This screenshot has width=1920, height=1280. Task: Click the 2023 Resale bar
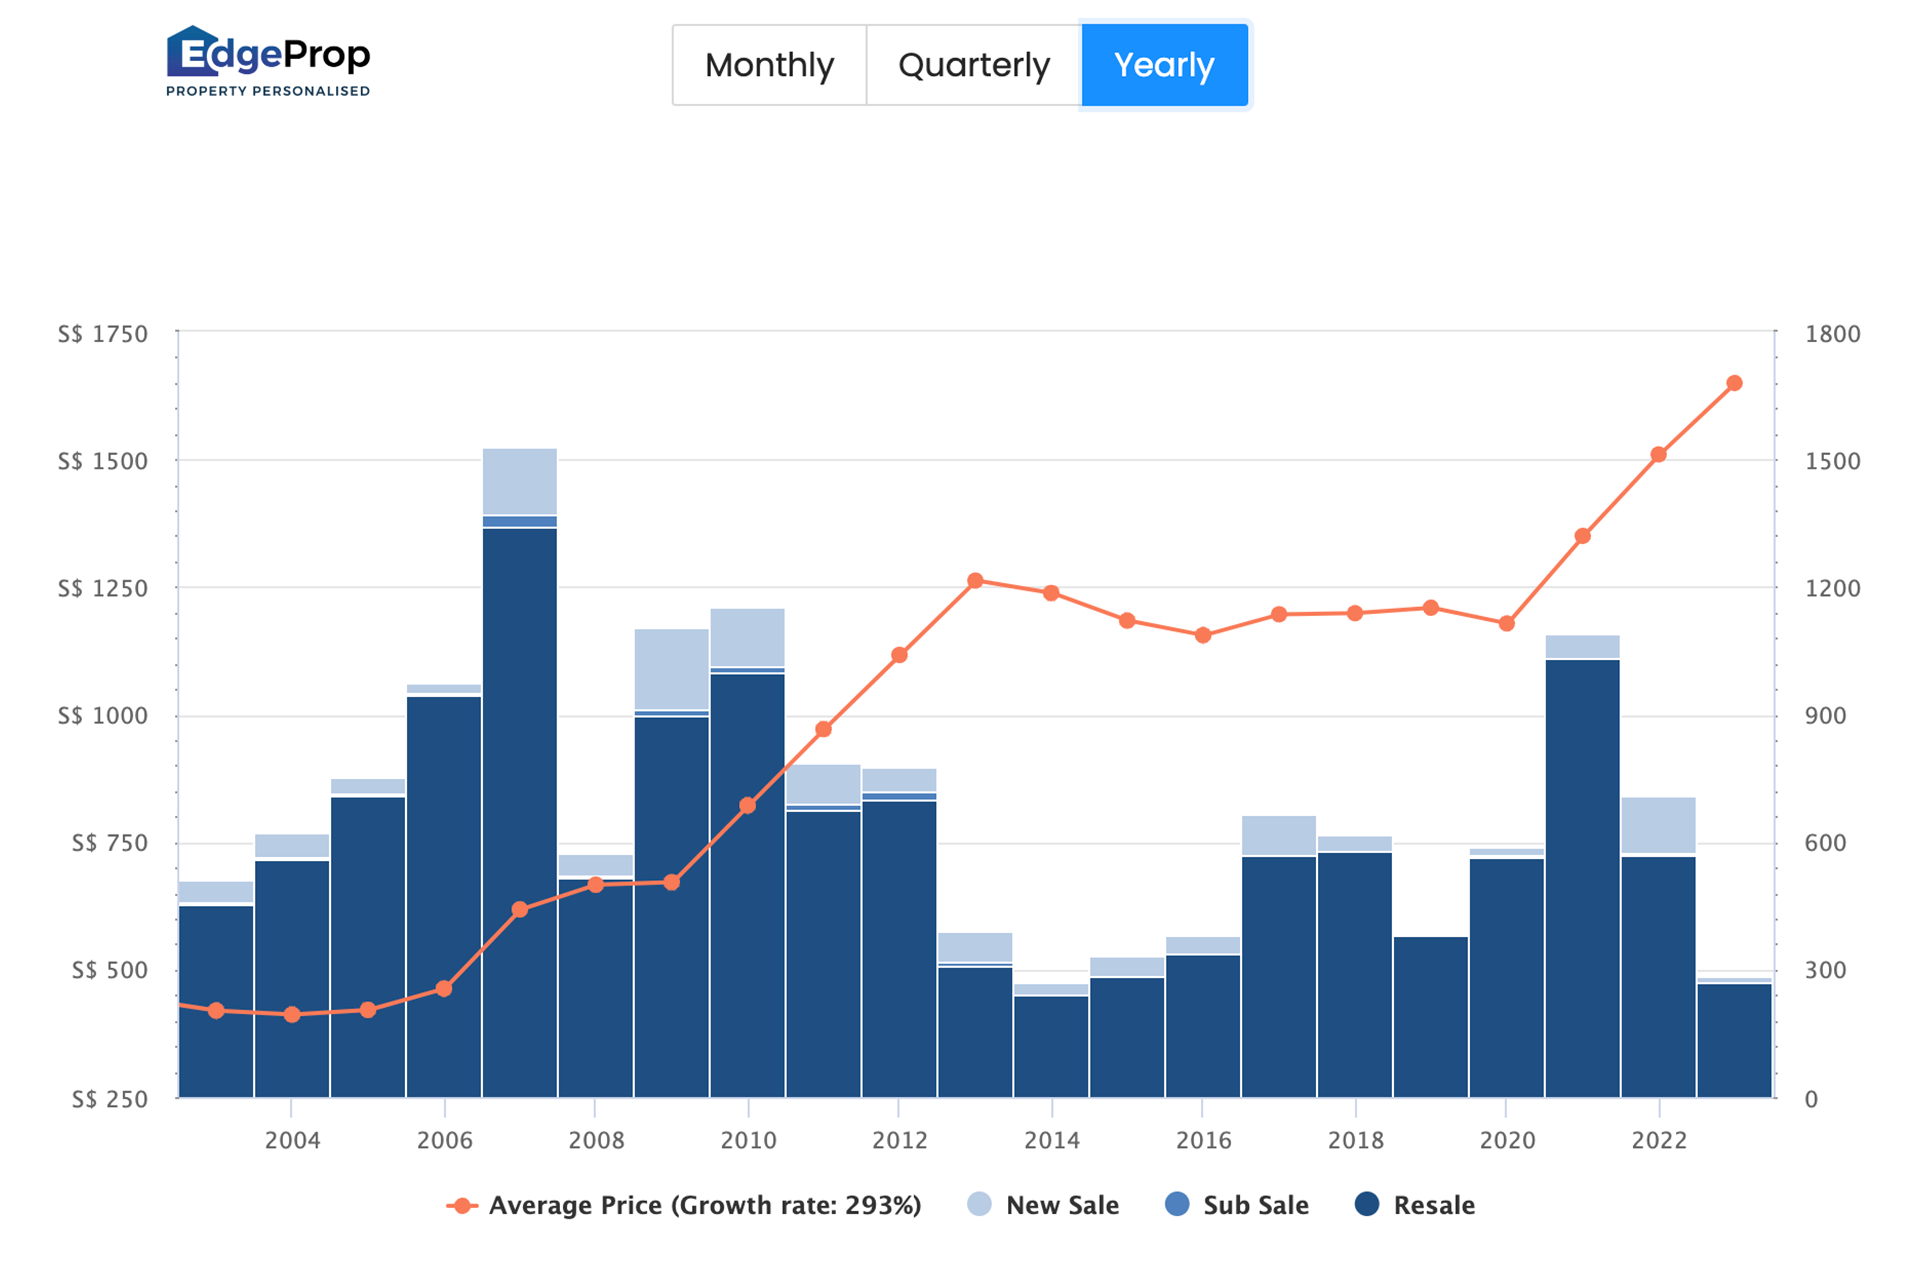[1735, 1040]
